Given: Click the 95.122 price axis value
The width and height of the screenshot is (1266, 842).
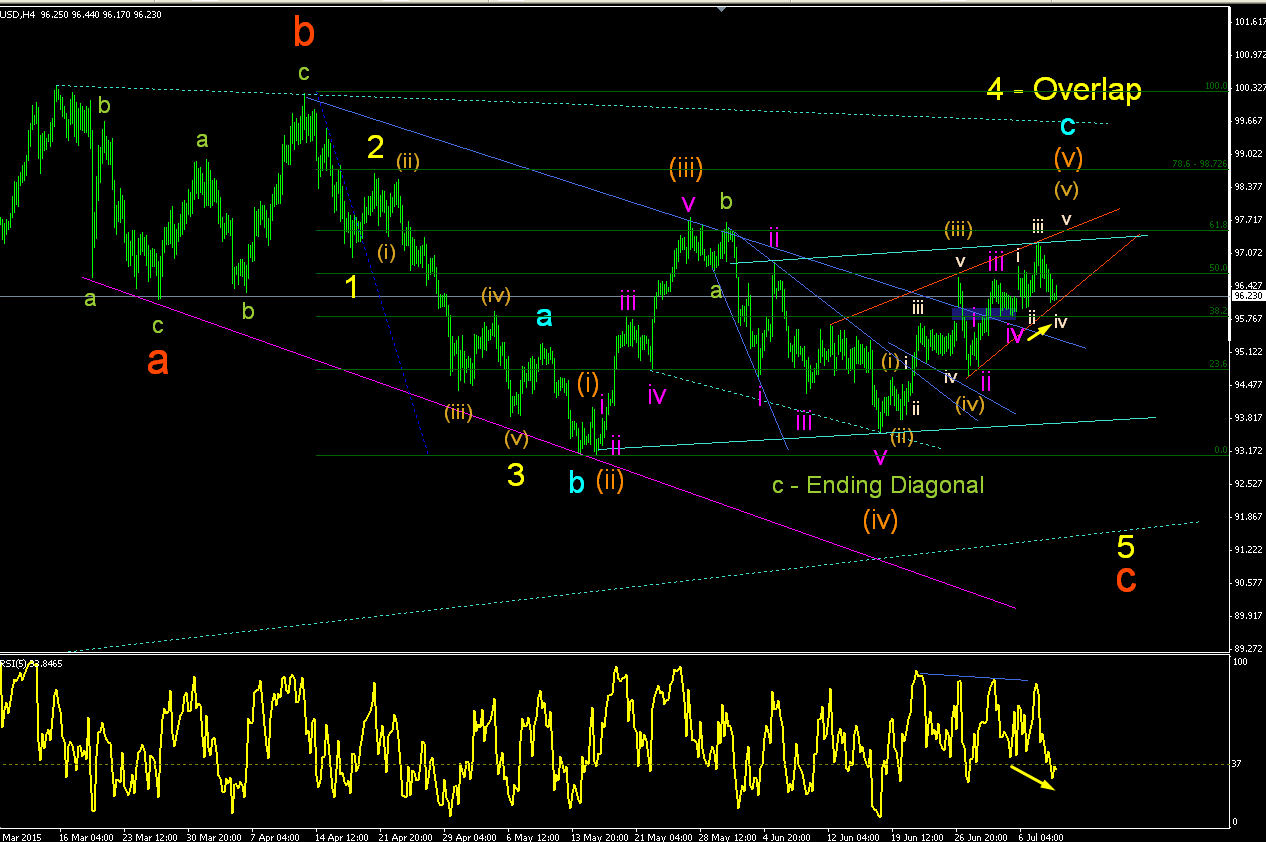Looking at the screenshot, I should [1248, 352].
